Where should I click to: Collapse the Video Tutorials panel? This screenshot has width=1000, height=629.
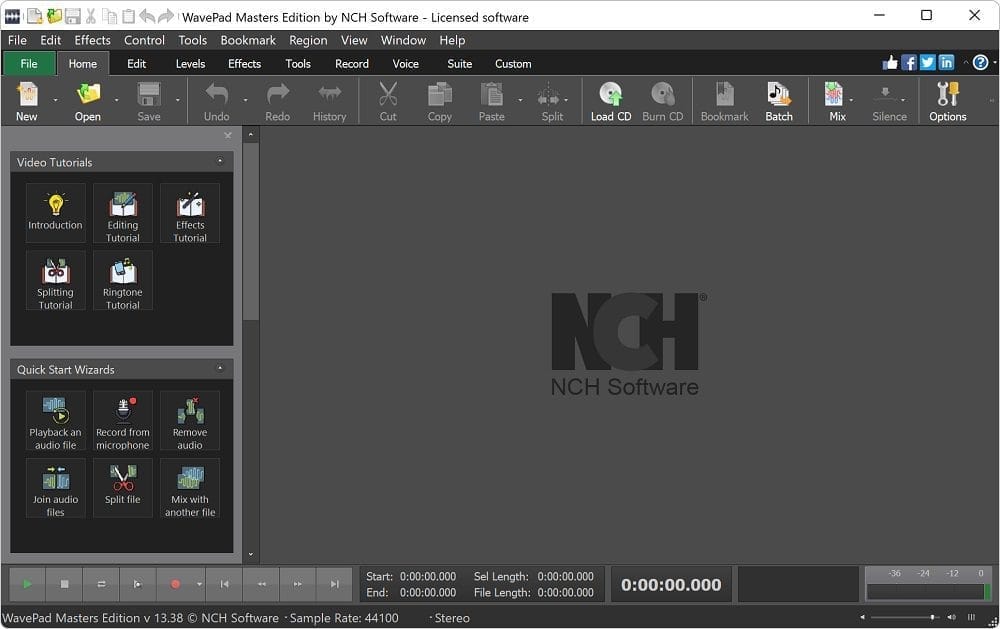[220, 161]
